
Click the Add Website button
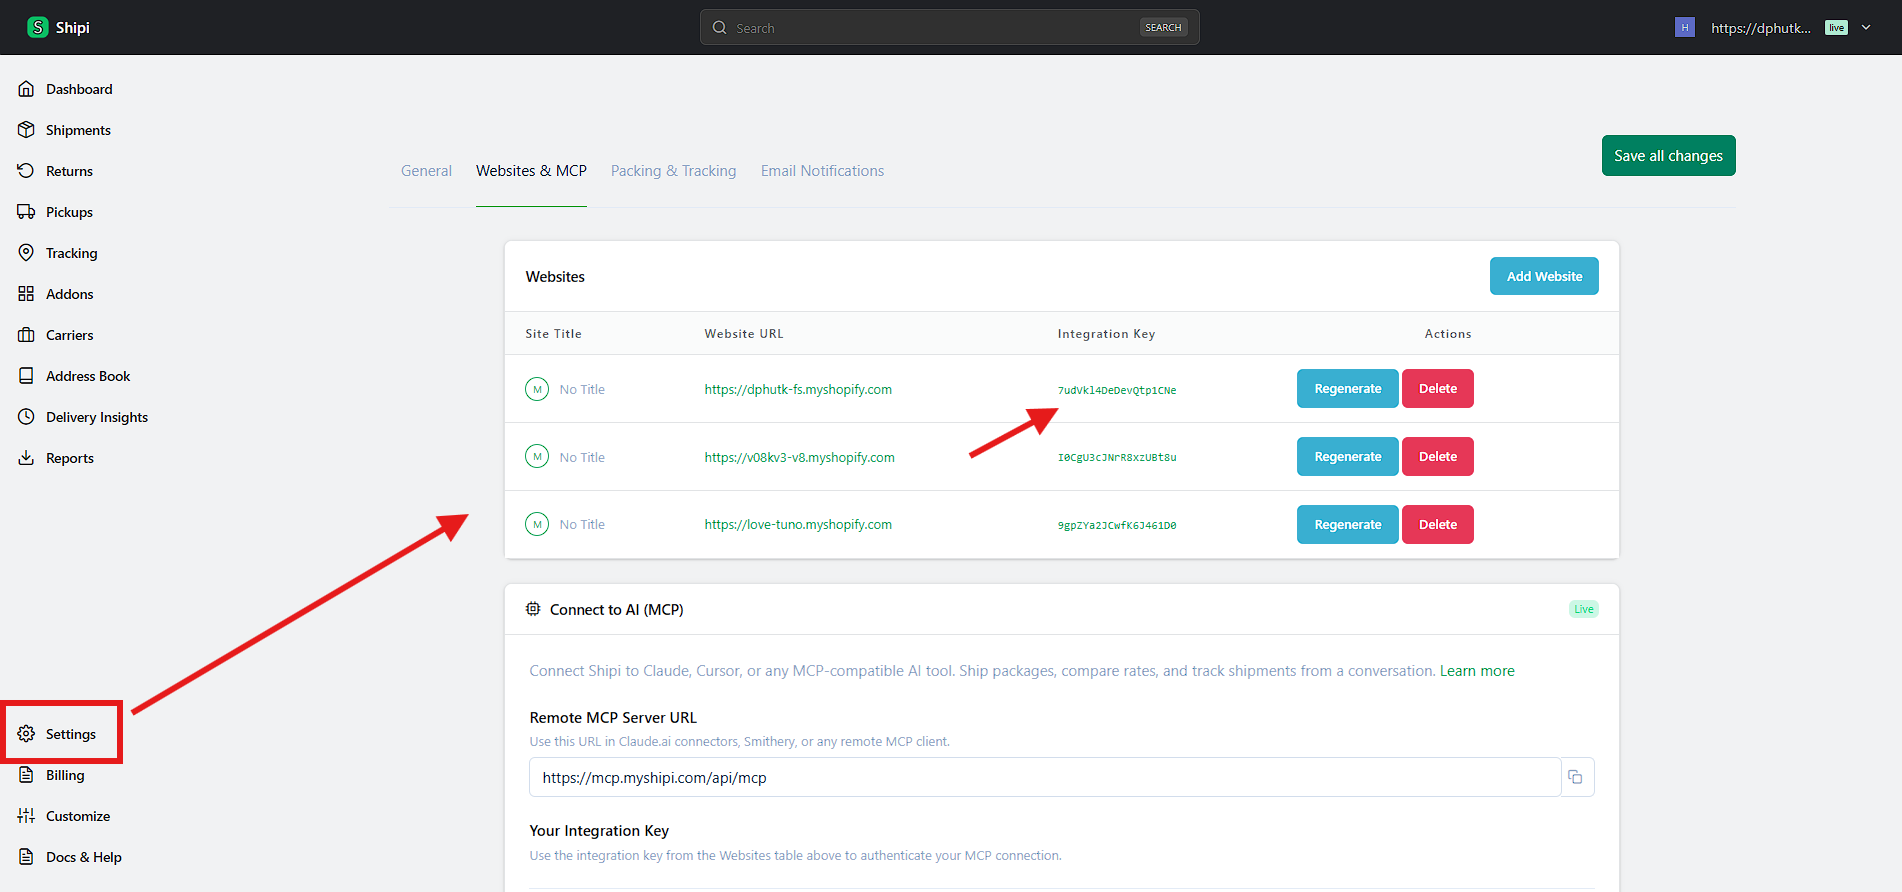(1543, 277)
